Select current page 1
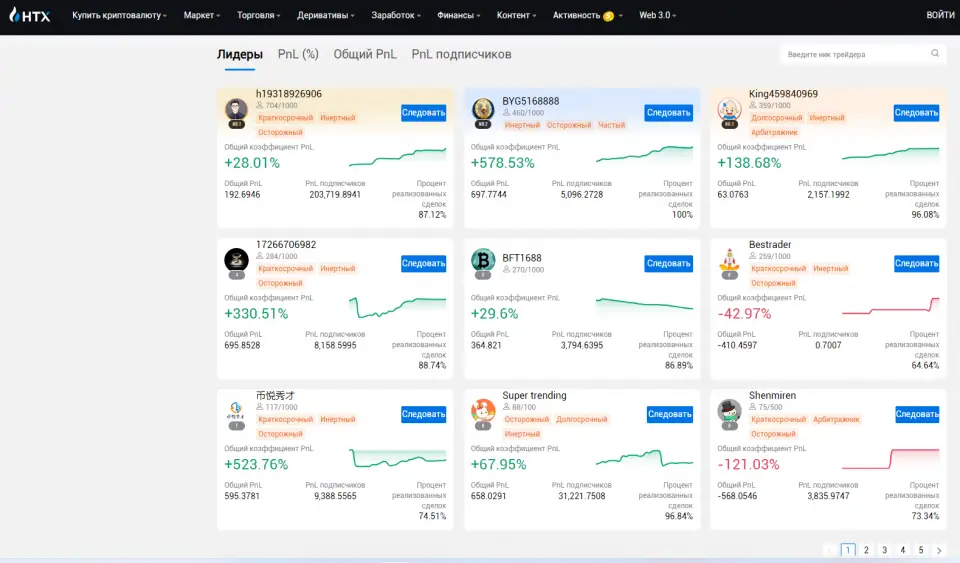The image size is (960, 563). 848,550
